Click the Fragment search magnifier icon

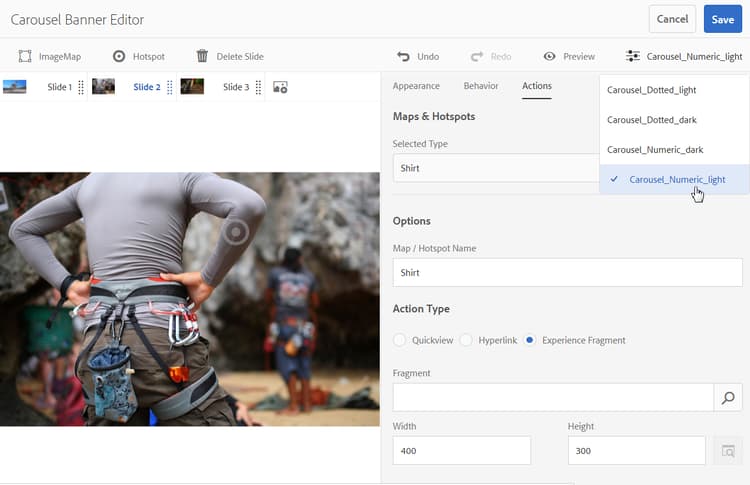(728, 397)
